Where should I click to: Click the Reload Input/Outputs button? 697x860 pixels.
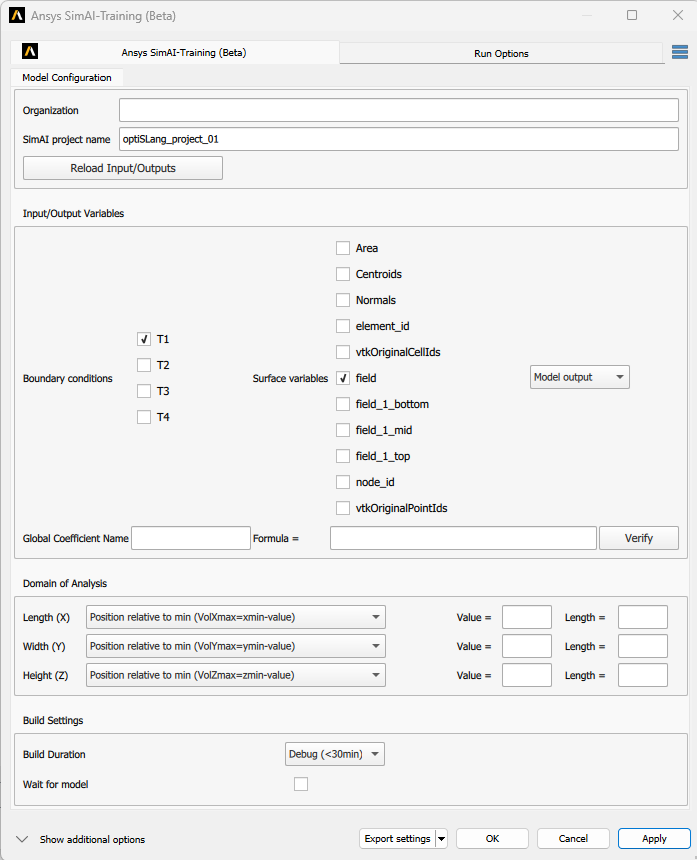(123, 168)
